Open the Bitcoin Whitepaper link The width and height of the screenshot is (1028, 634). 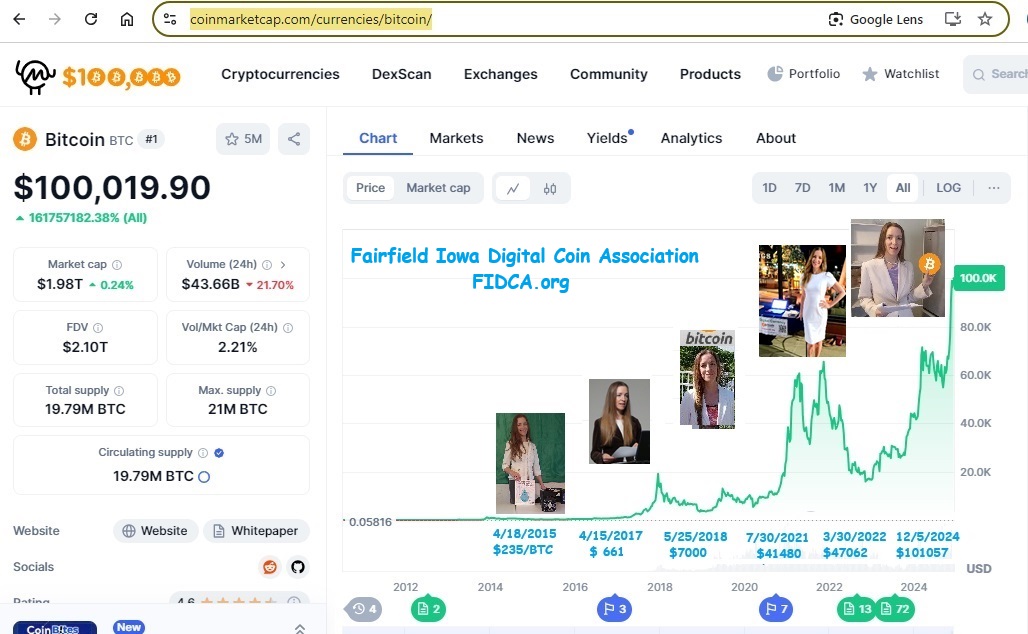coord(256,530)
